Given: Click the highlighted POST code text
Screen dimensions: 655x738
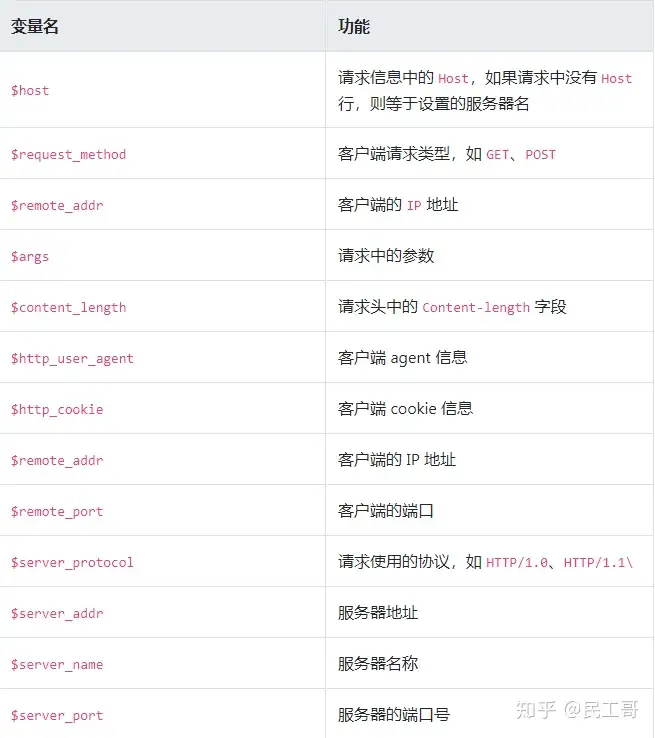Looking at the screenshot, I should [x=540, y=155].
